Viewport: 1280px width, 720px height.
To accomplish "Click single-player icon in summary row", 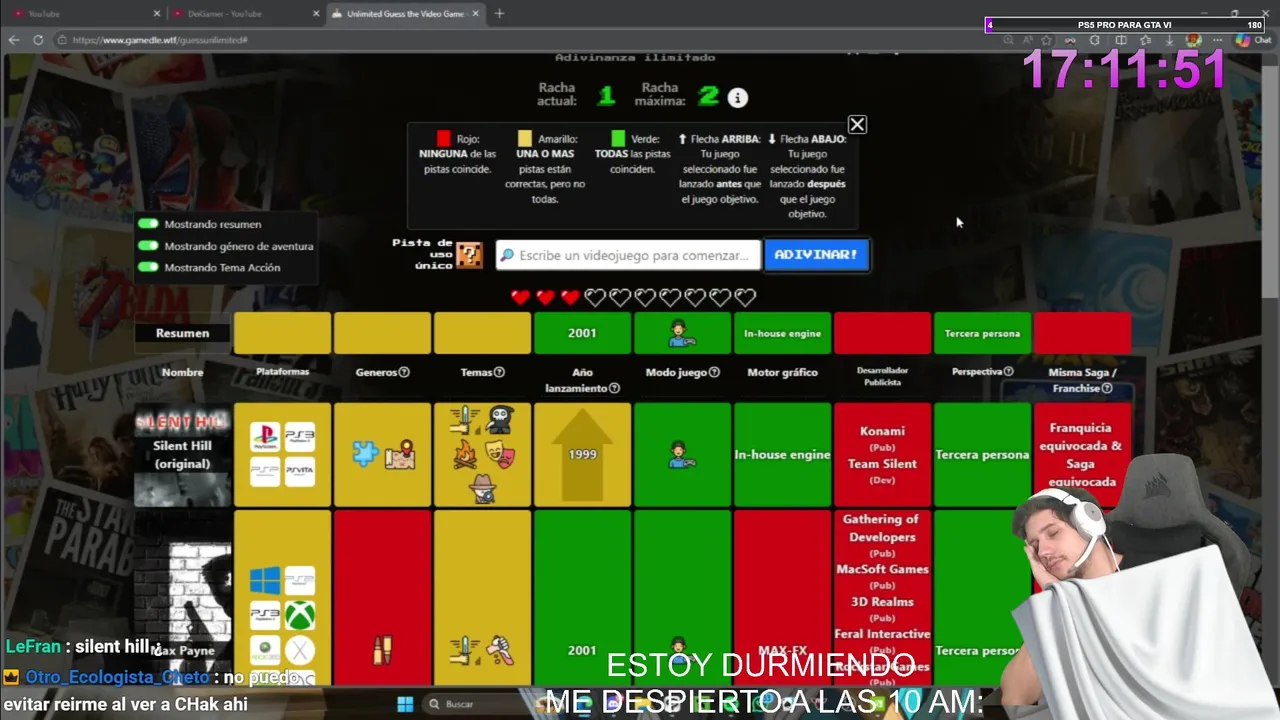I will [x=682, y=333].
